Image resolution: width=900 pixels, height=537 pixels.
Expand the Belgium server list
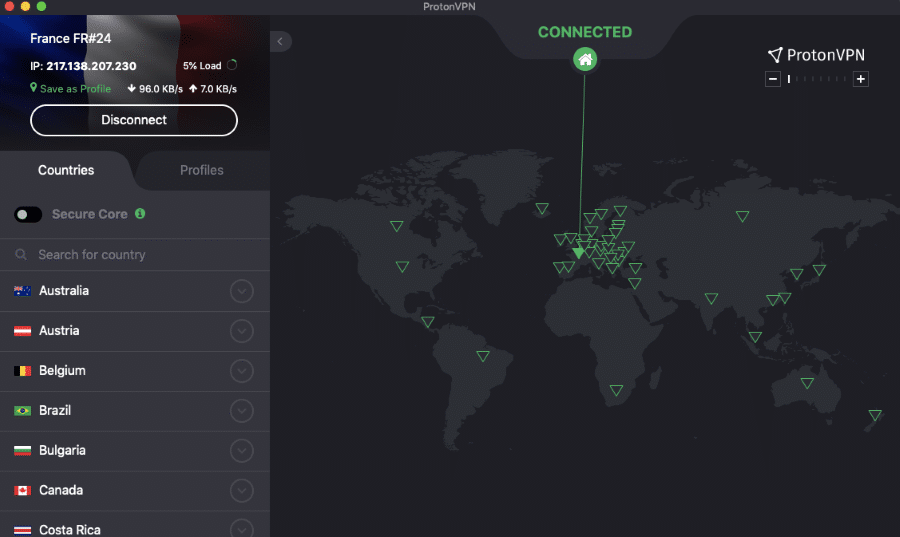pyautogui.click(x=242, y=371)
